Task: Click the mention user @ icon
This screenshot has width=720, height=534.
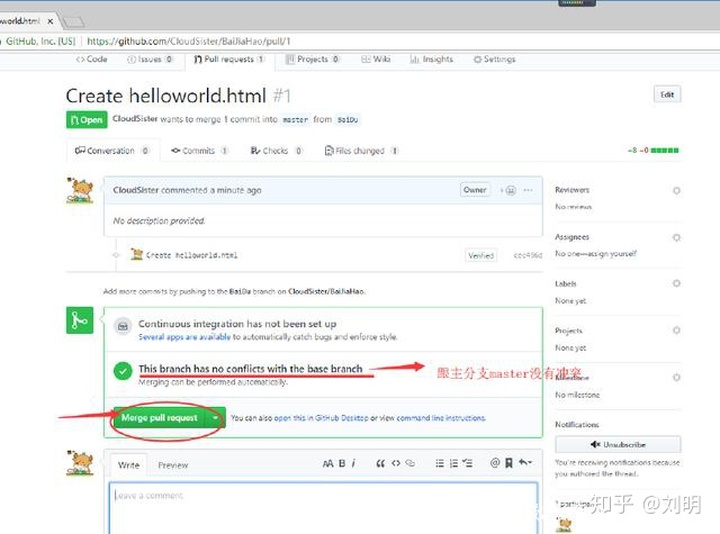Action: [x=495, y=463]
